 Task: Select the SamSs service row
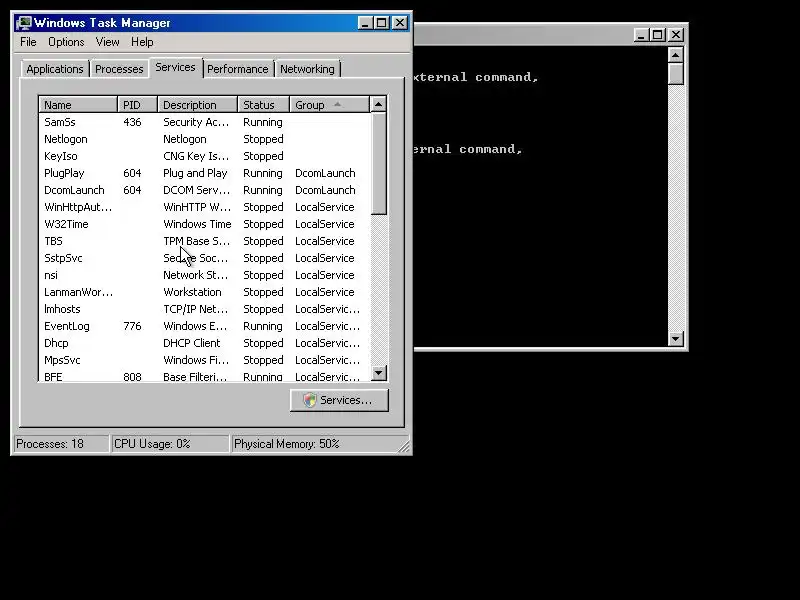click(x=204, y=122)
